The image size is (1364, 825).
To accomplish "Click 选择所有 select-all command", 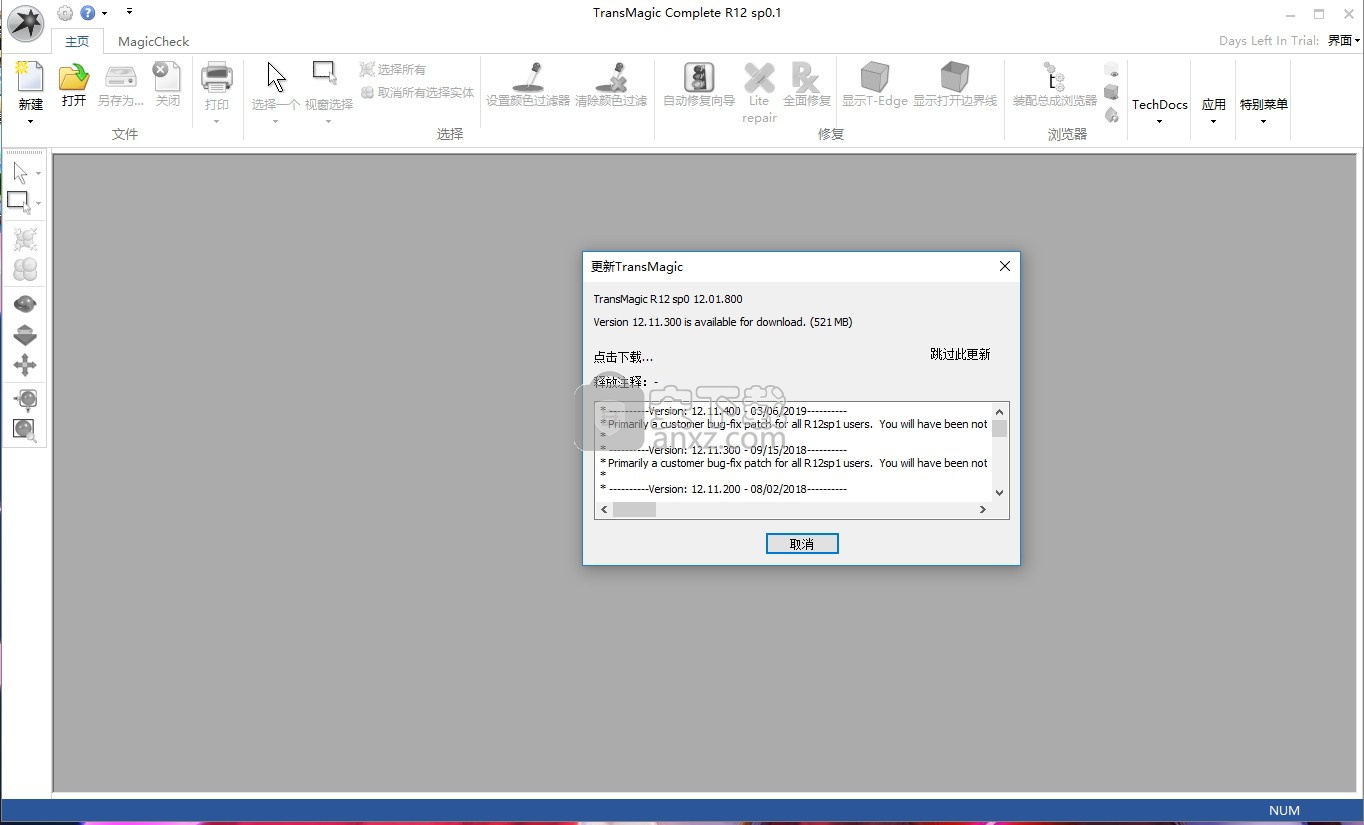I will (x=393, y=69).
